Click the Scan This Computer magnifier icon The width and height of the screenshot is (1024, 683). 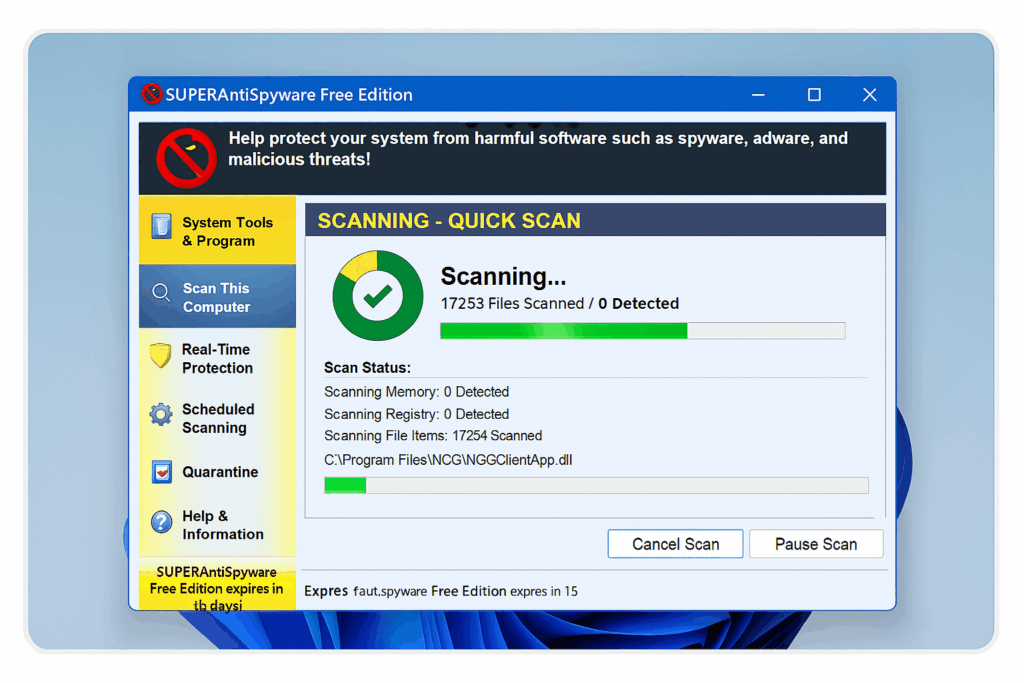coord(161,291)
